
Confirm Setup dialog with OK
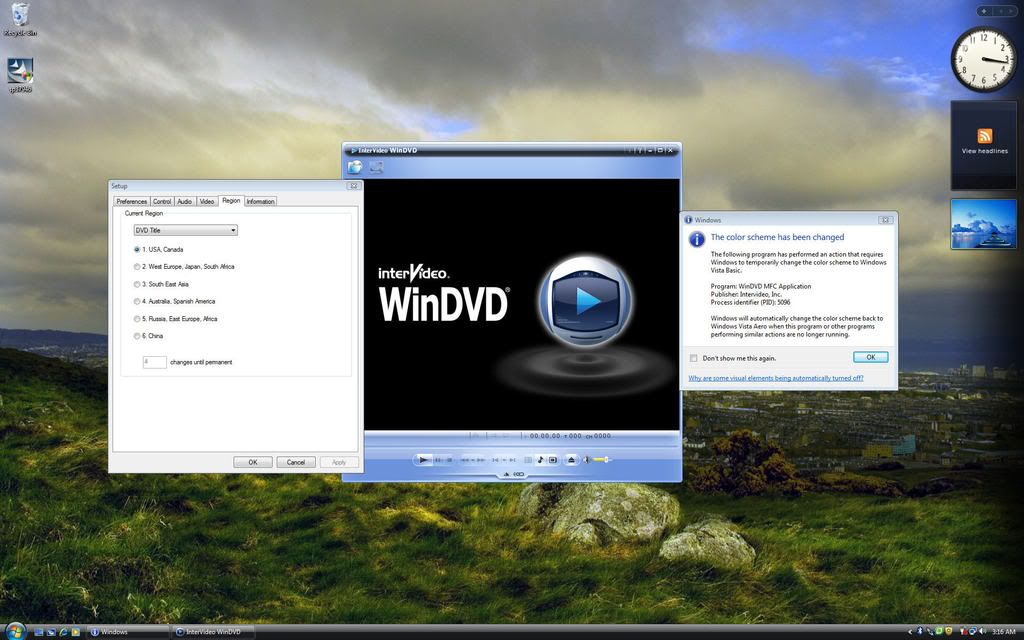click(253, 462)
